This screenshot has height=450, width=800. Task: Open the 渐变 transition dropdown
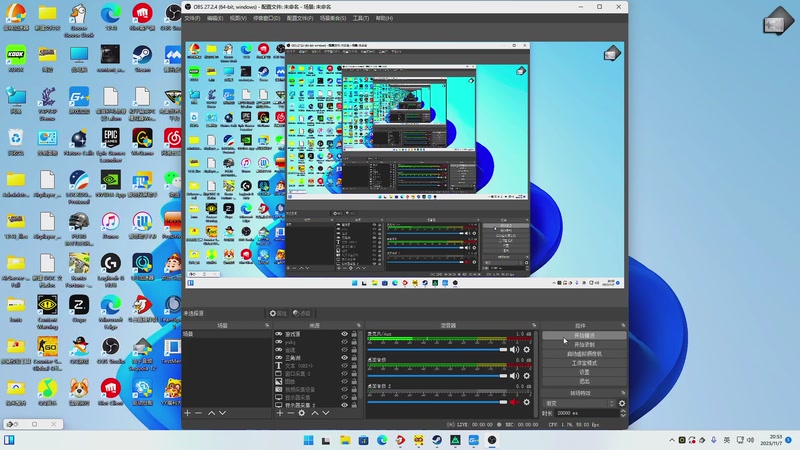click(x=580, y=403)
